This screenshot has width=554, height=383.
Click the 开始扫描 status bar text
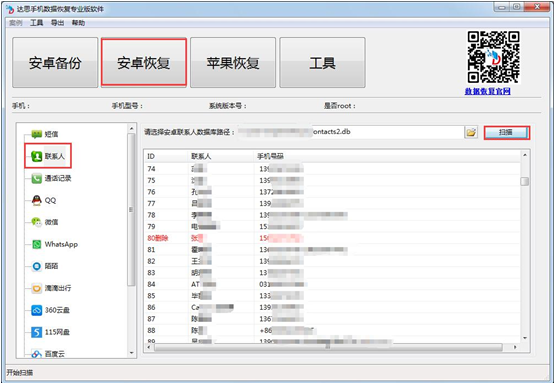coord(20,373)
